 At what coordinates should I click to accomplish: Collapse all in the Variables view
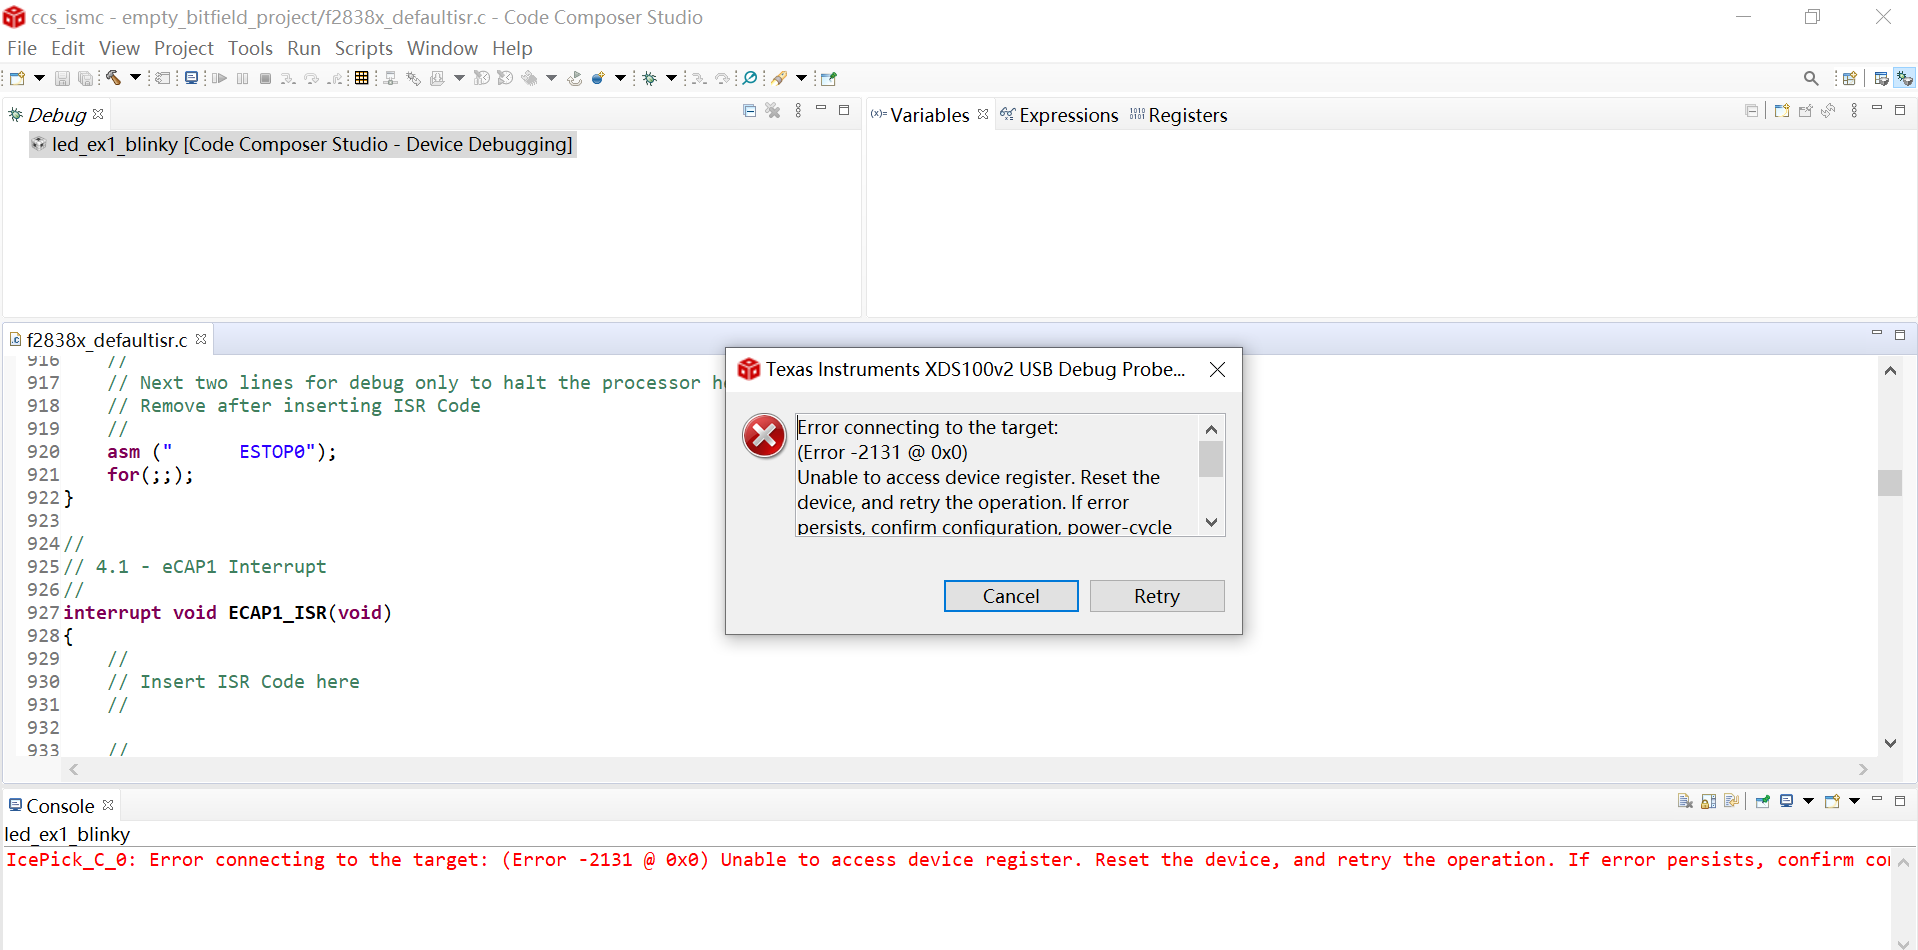coord(1752,111)
